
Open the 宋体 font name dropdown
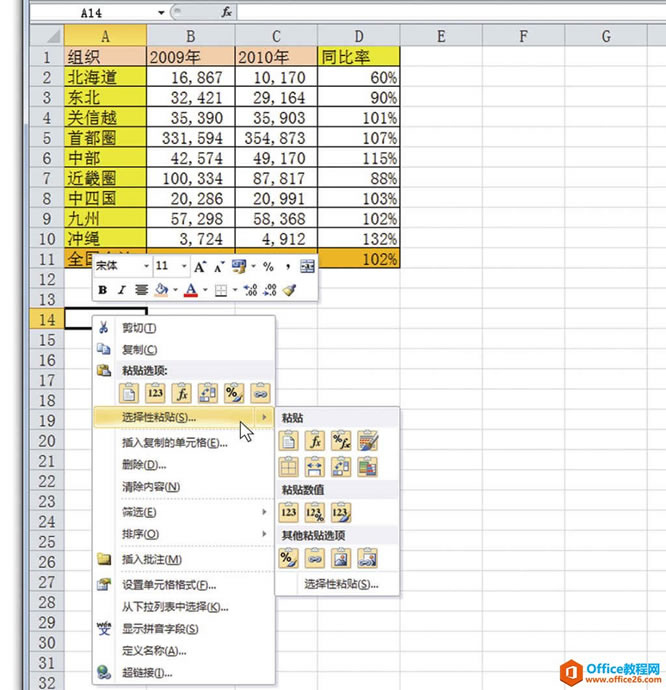tap(146, 266)
